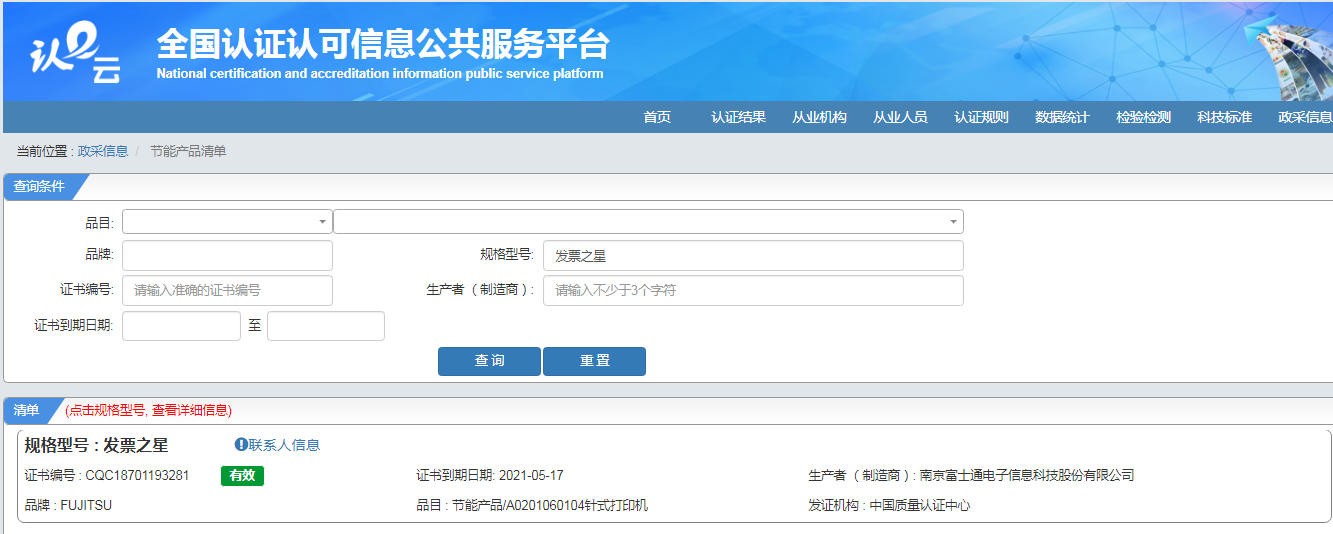The width and height of the screenshot is (1333, 534).
Task: Click the 证书到期日期 end date field
Action: 326,326
